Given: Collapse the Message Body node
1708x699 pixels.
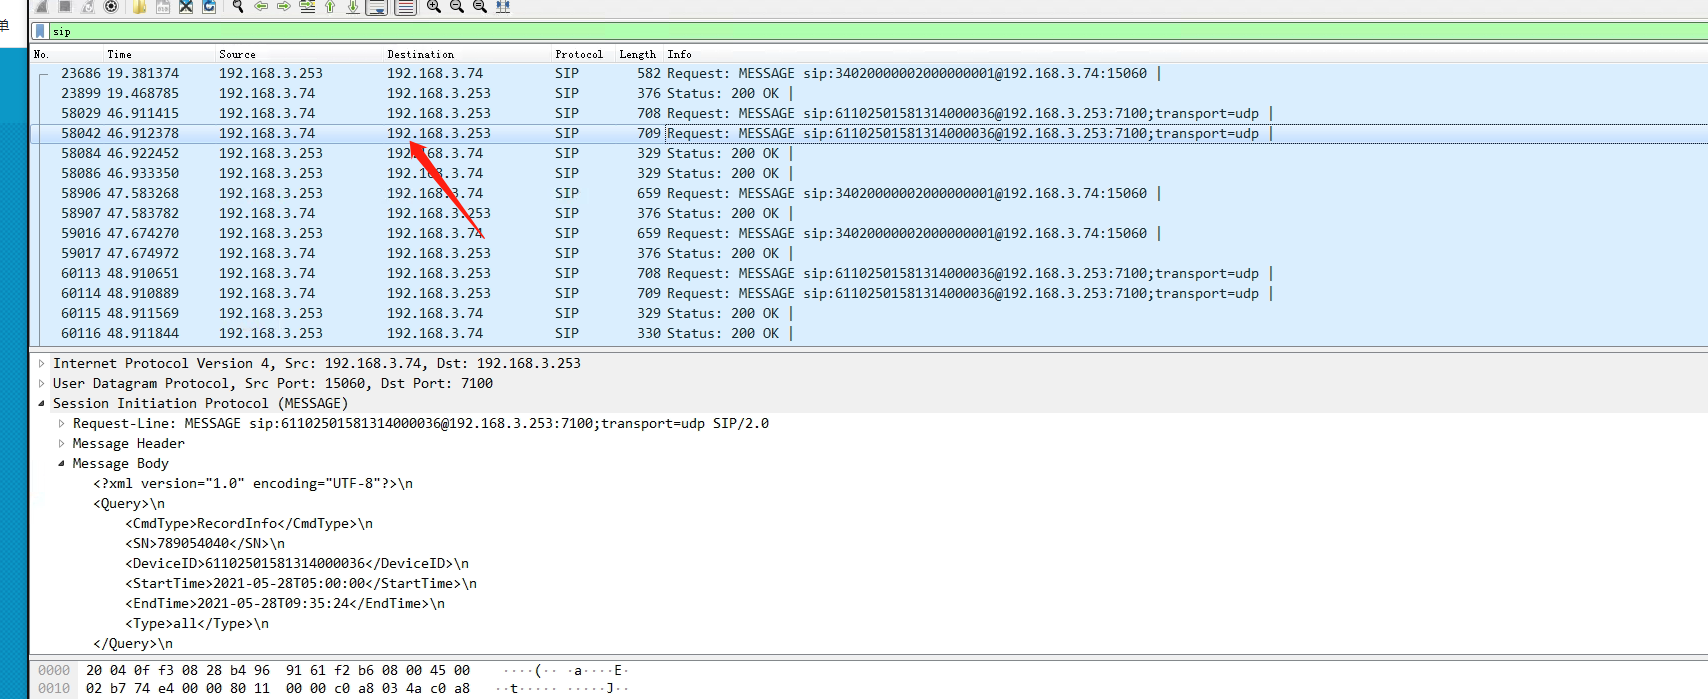Looking at the screenshot, I should point(61,463).
